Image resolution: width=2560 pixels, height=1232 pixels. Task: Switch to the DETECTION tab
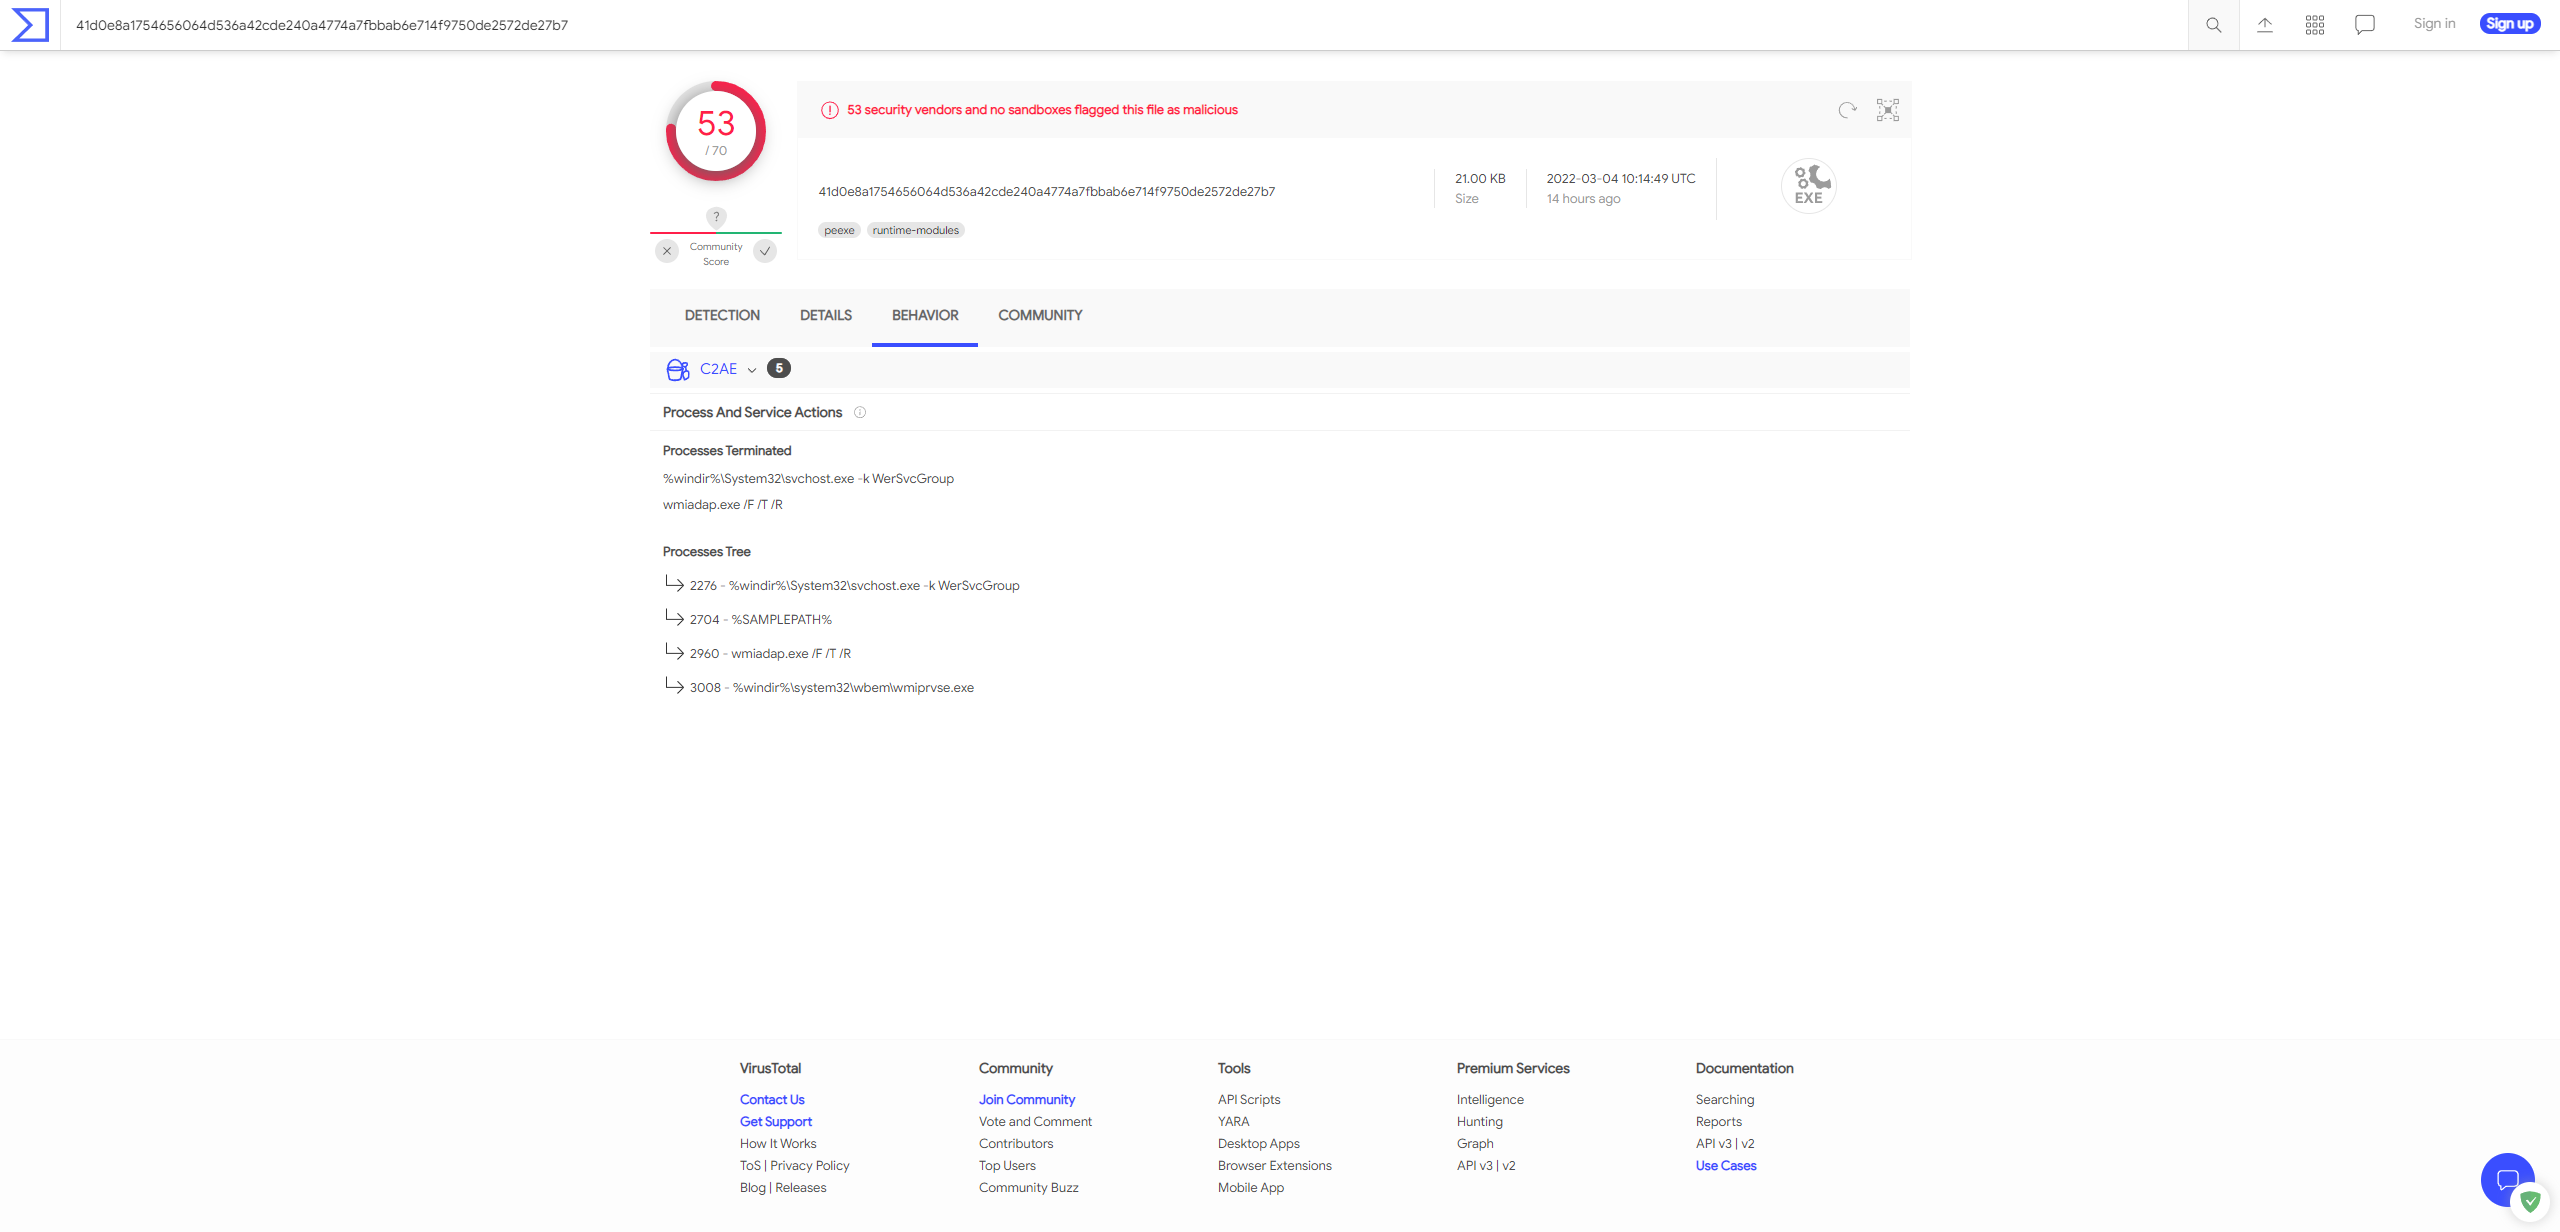(722, 315)
